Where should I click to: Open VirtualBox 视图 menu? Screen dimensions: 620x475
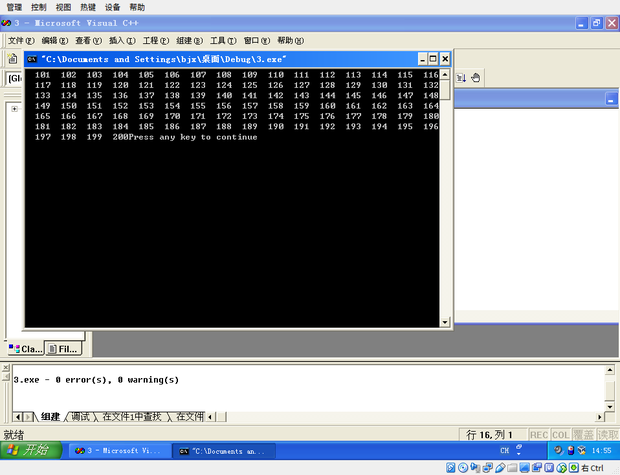coord(63,7)
